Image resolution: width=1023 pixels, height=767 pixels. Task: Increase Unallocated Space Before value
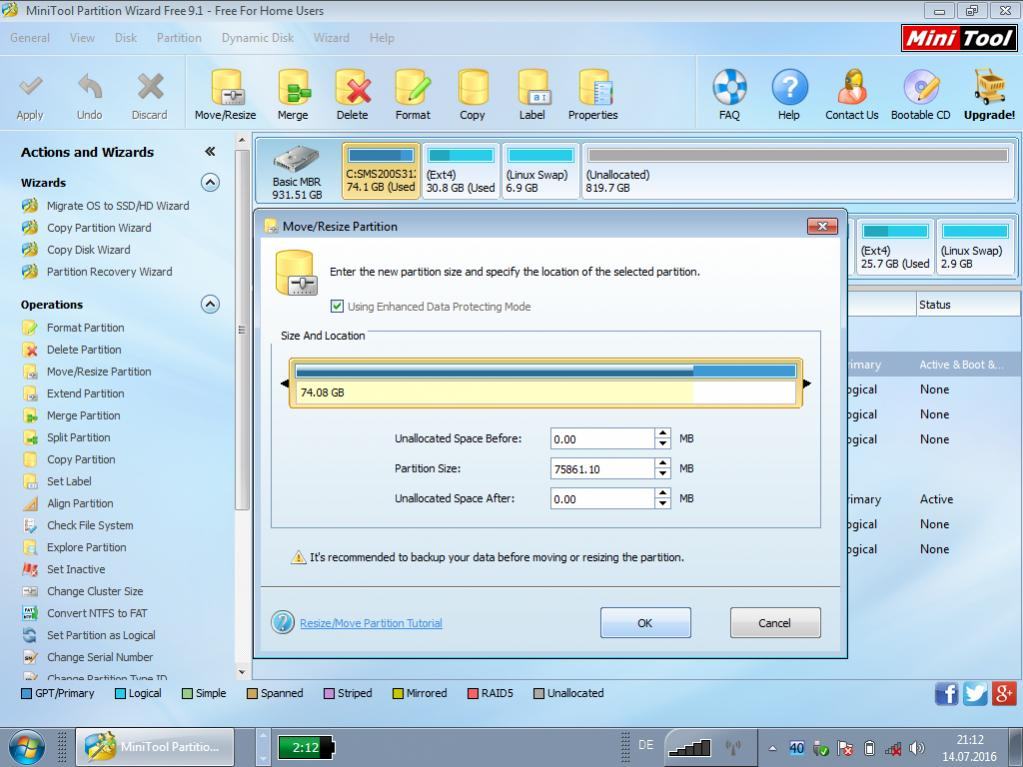pos(663,434)
